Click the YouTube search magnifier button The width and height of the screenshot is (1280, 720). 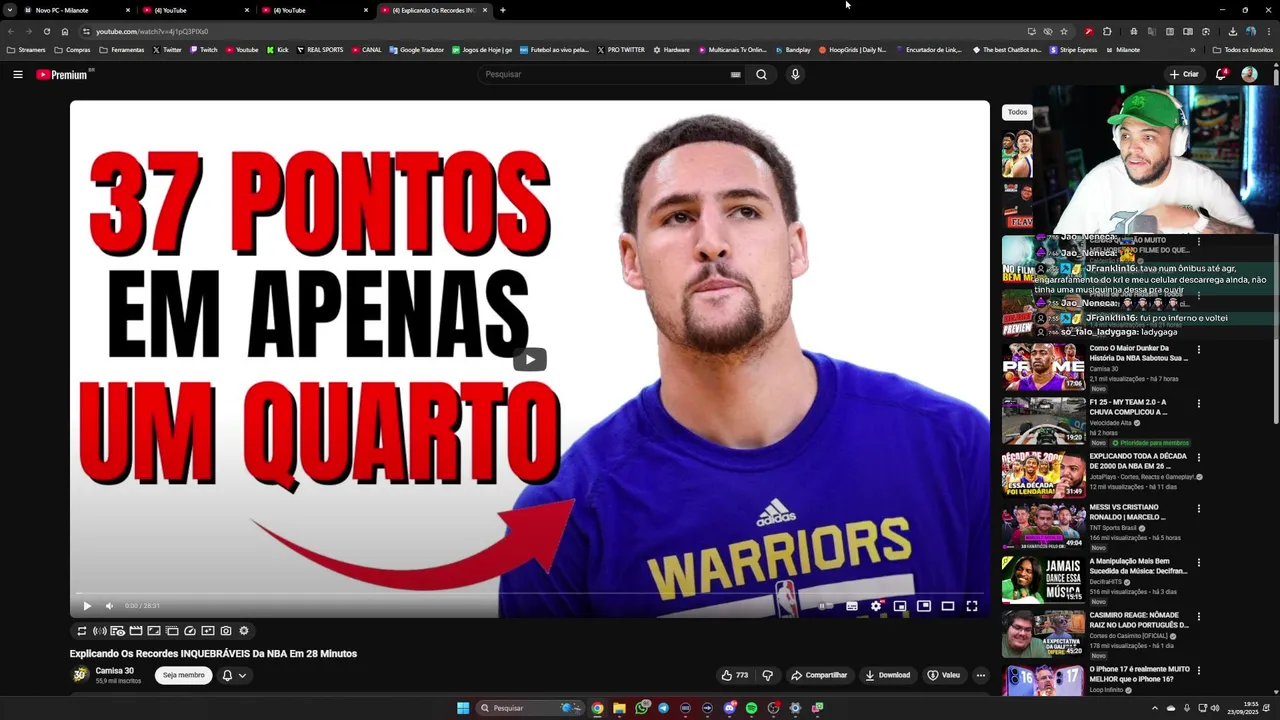tap(761, 74)
